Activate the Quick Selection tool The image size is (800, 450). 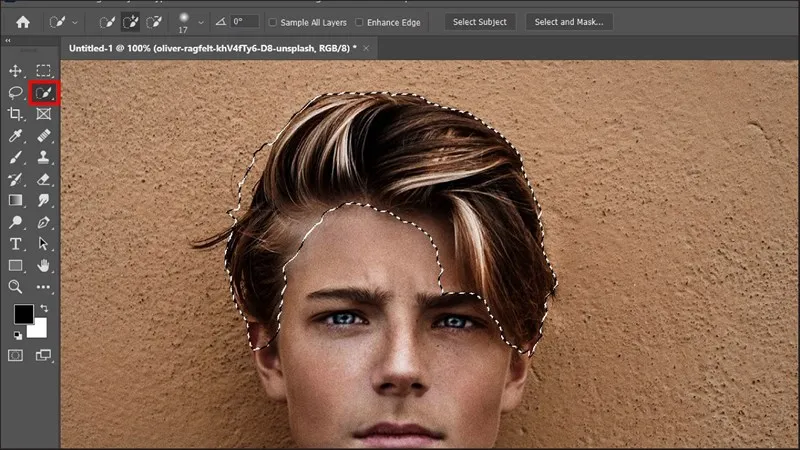pyautogui.click(x=44, y=93)
